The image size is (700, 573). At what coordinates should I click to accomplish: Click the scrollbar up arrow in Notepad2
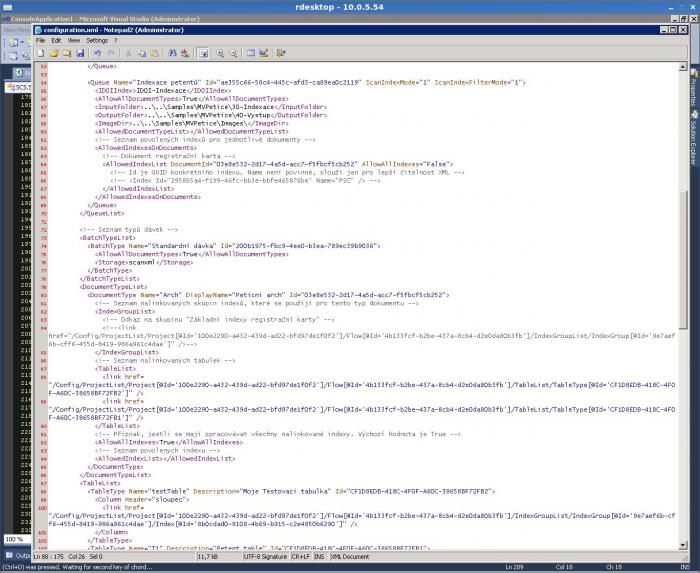point(683,66)
